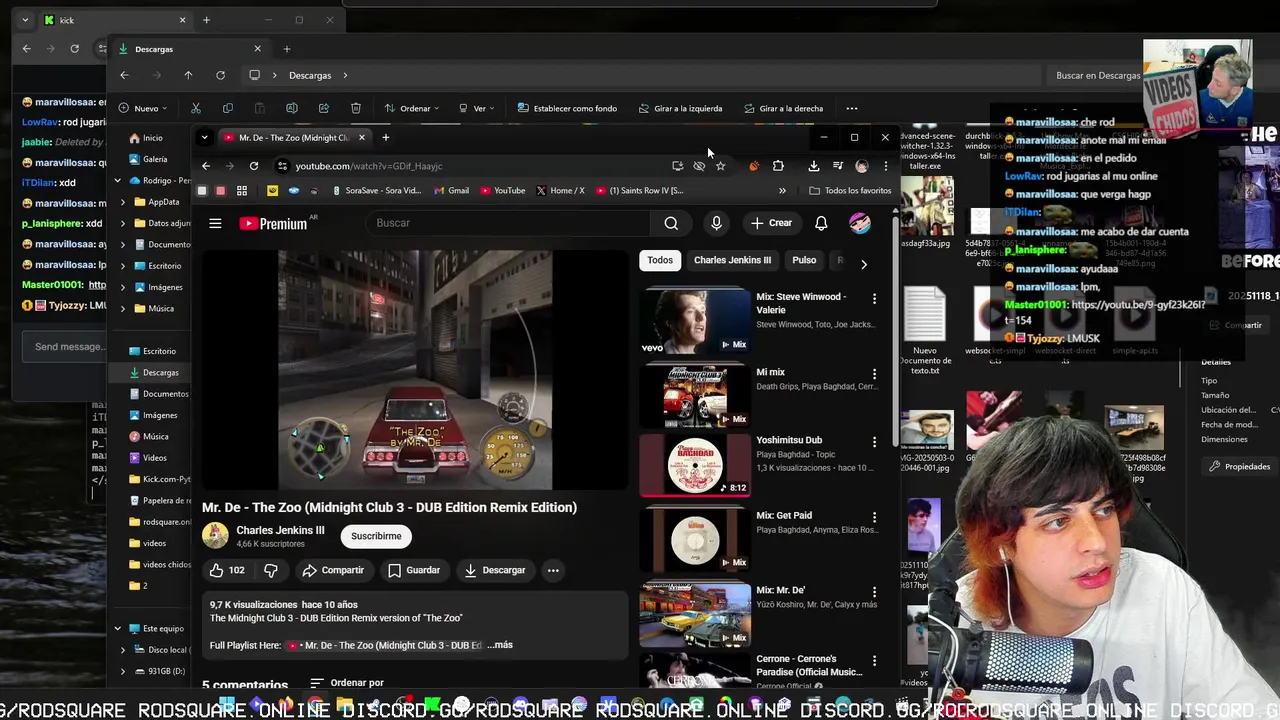The width and height of the screenshot is (1280, 720).
Task: Show more hidden bookmarks chevron
Action: point(782,190)
